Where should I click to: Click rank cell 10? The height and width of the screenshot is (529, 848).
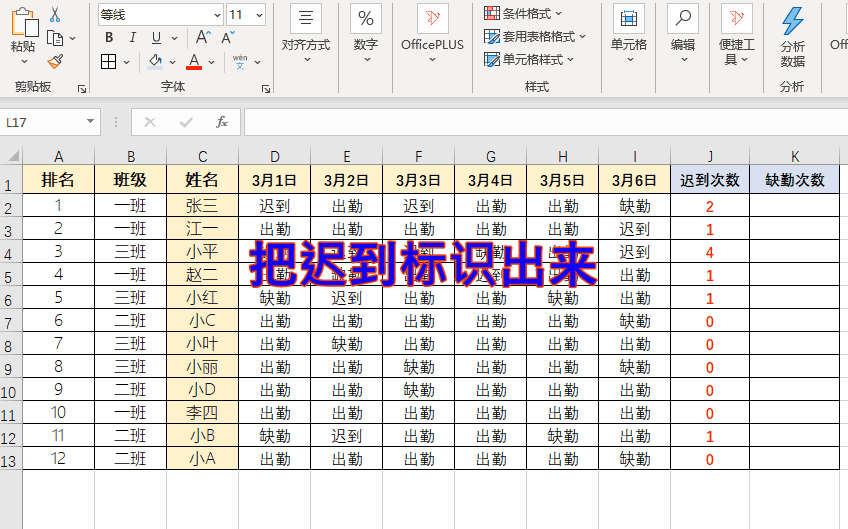[x=58, y=413]
